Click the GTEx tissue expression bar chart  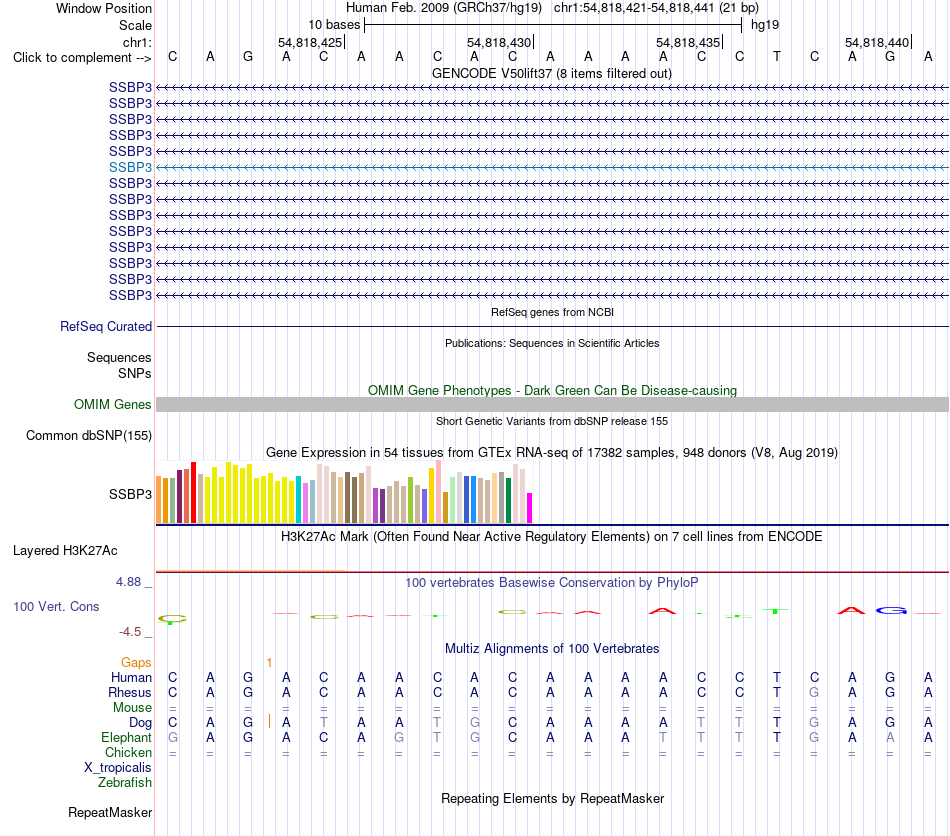pyautogui.click(x=344, y=492)
